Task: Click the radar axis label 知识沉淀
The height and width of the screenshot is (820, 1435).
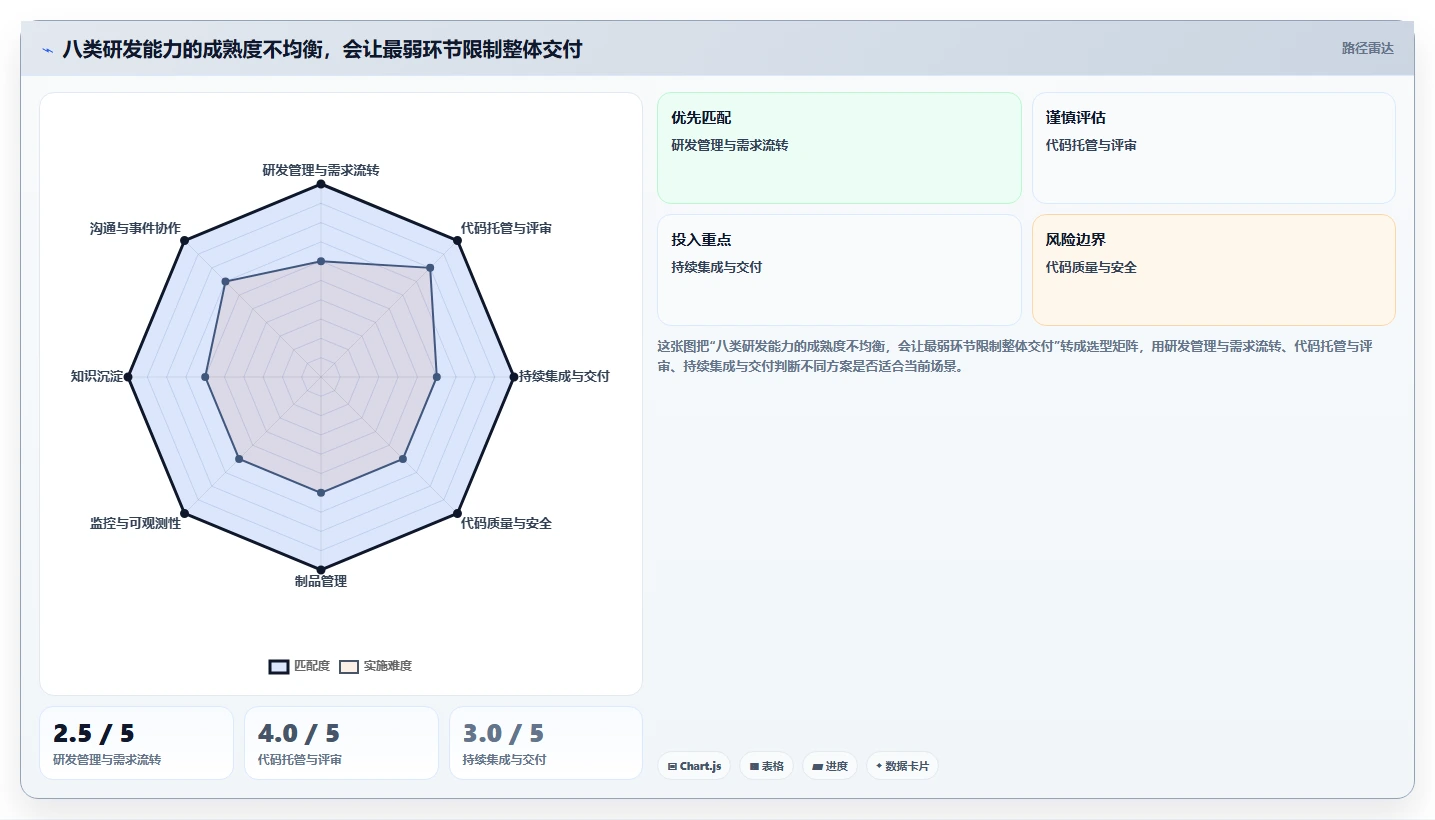Action: 97,376
